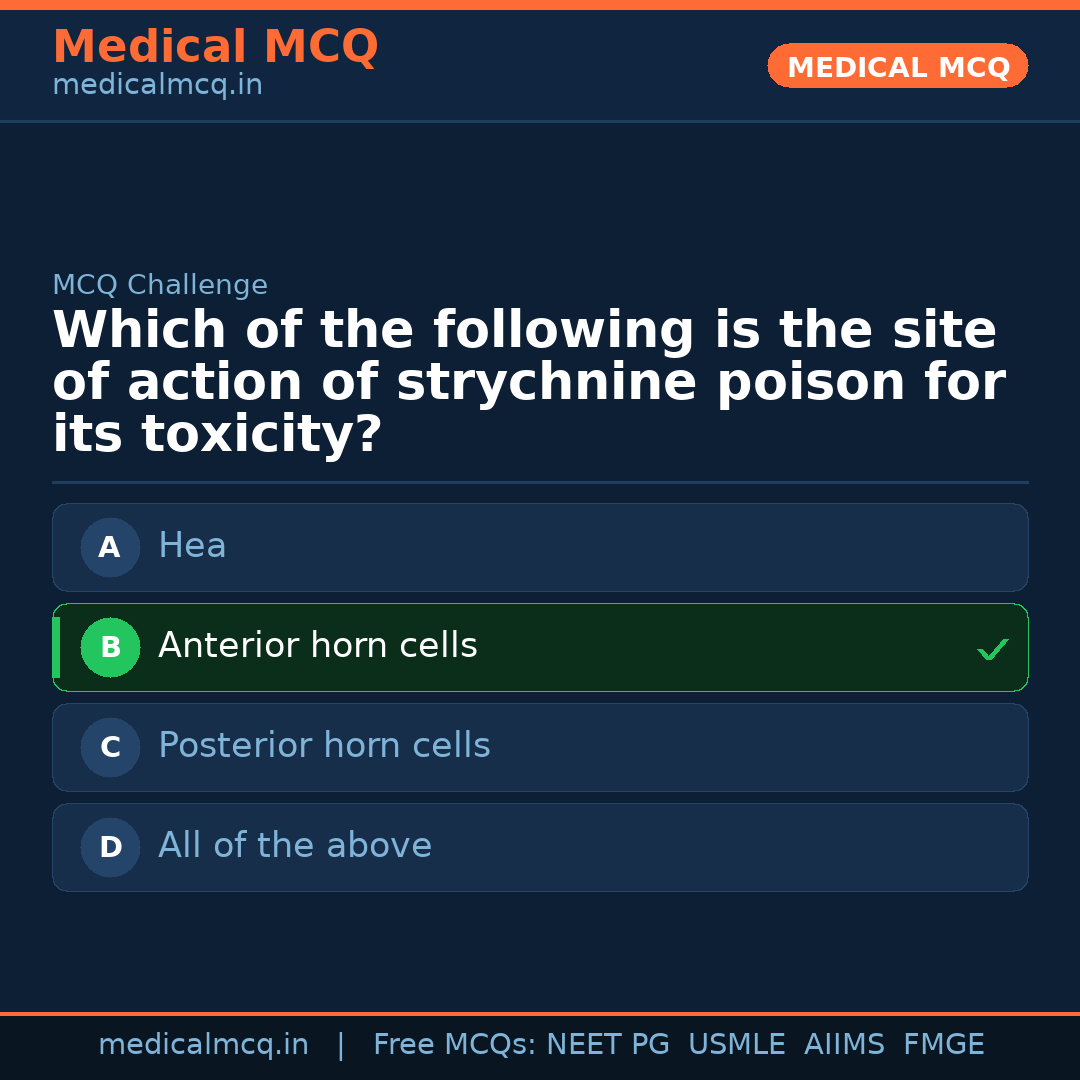Select the circular D badge icon
1080x1080 pixels.
pyautogui.click(x=110, y=847)
